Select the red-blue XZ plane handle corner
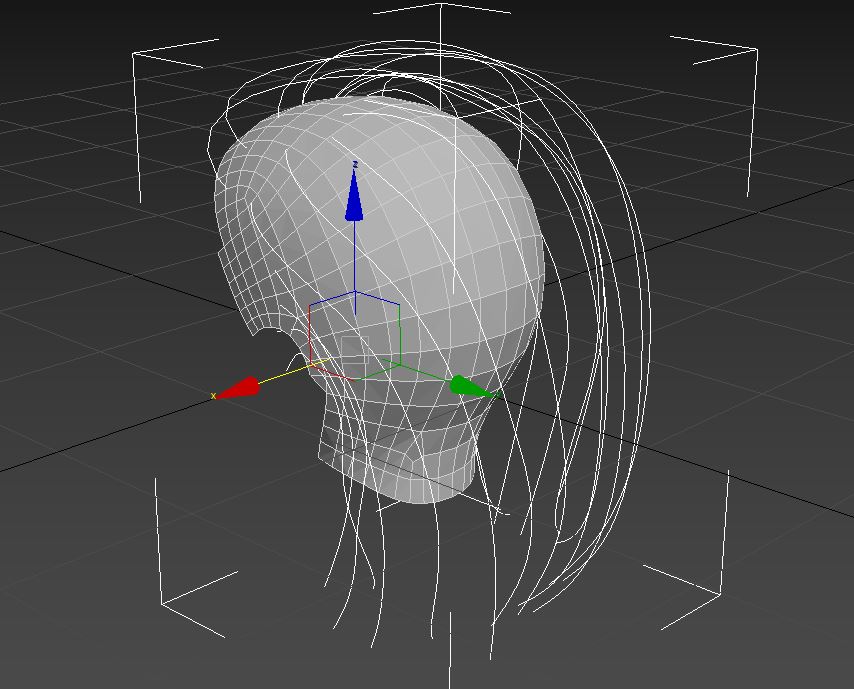The height and width of the screenshot is (689, 854). [311, 305]
